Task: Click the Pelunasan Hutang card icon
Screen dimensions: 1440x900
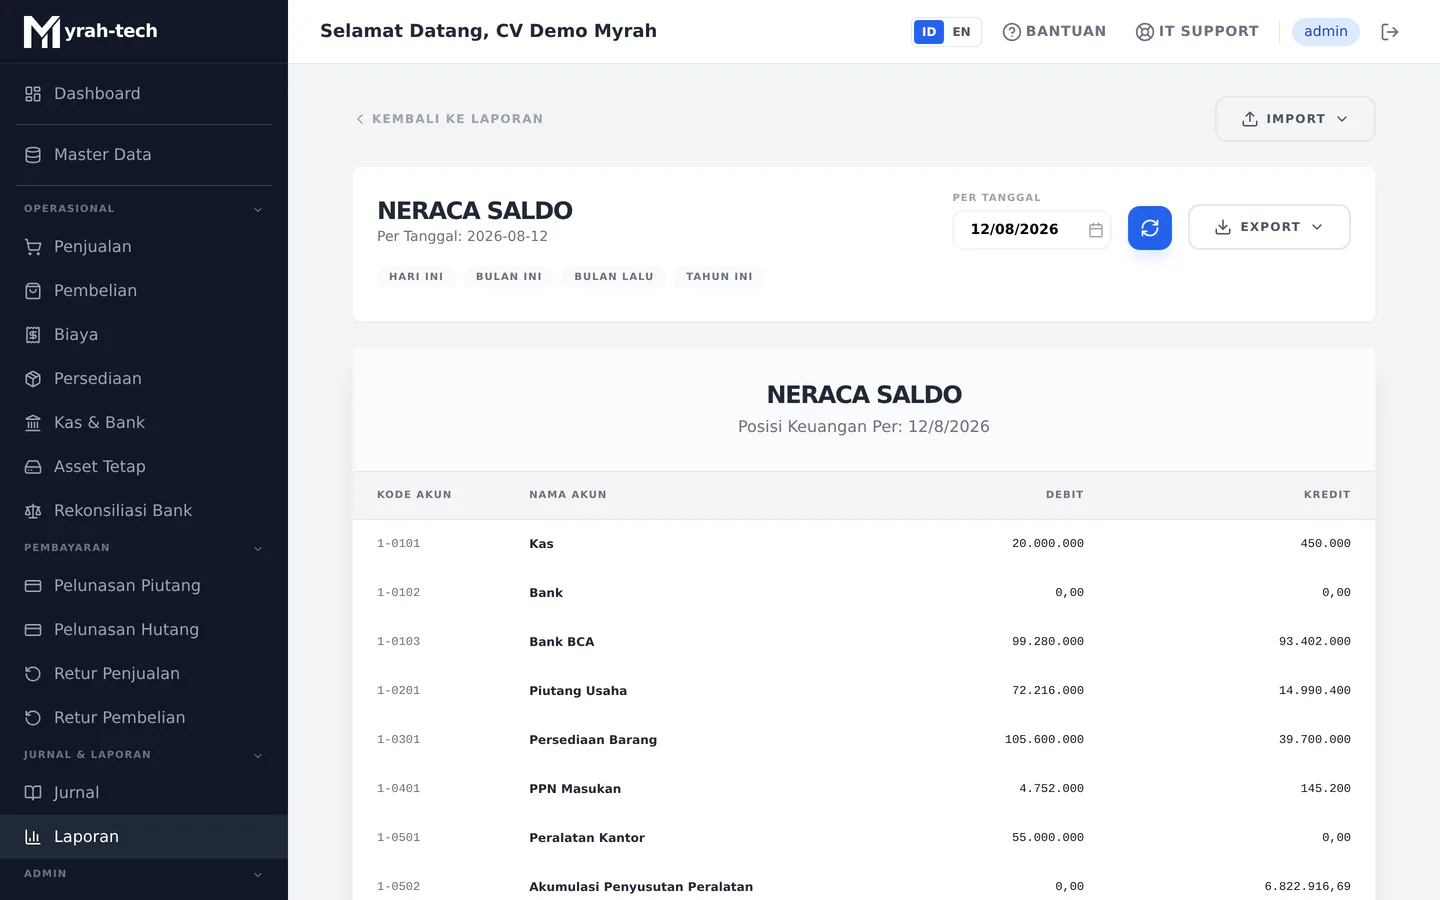Action: (x=33, y=630)
